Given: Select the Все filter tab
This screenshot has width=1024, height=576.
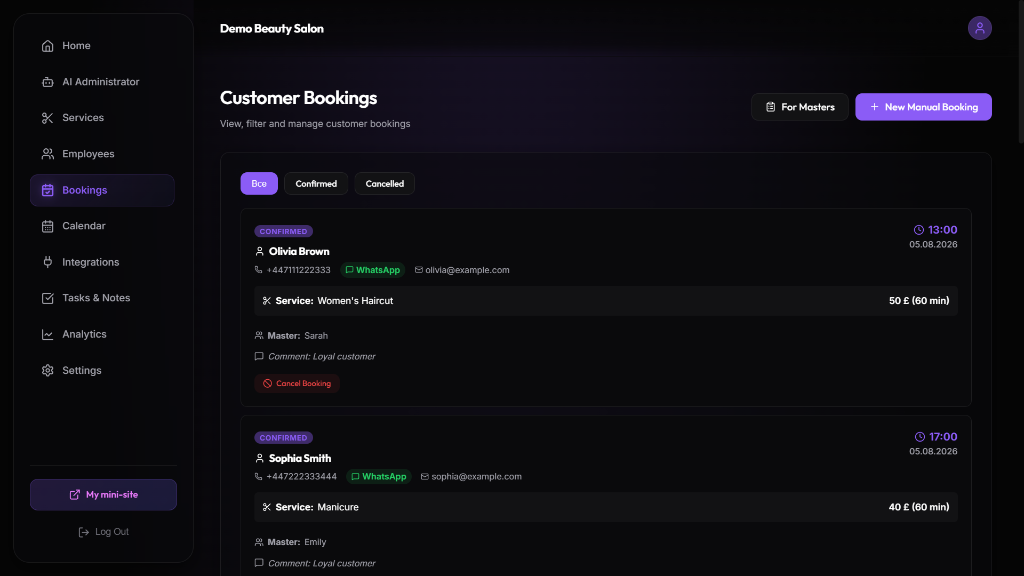Looking at the screenshot, I should (259, 184).
